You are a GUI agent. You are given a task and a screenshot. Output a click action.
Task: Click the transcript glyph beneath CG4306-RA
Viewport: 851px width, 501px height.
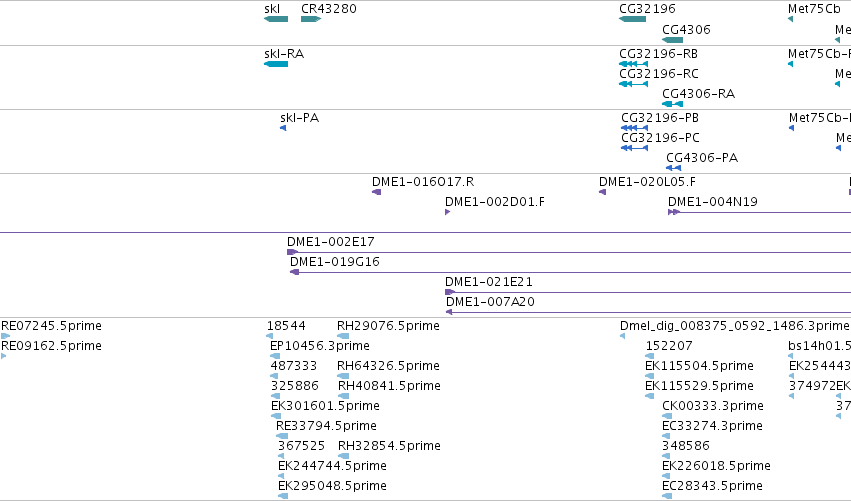pos(672,104)
